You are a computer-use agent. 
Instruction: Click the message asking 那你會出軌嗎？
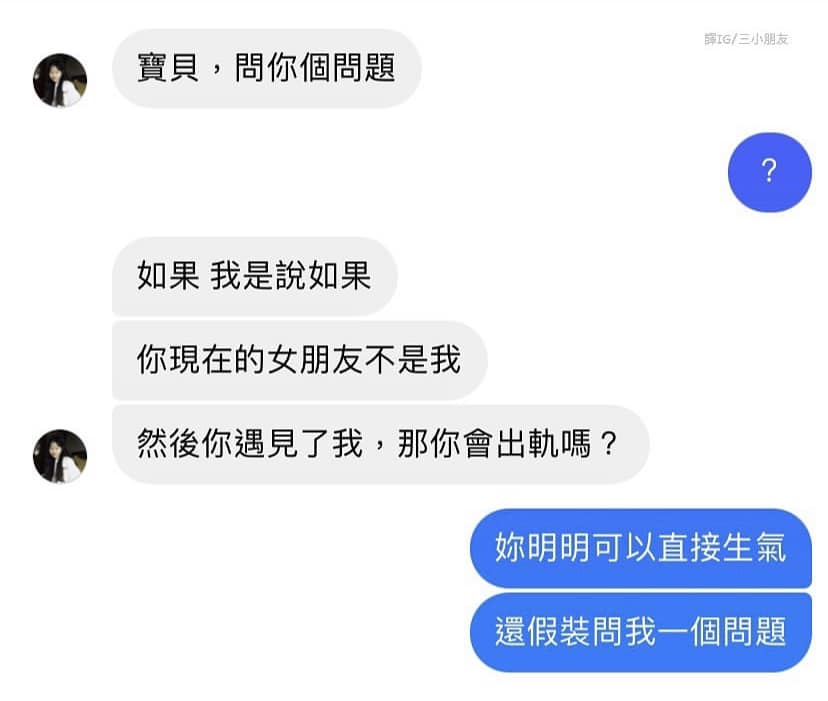(380, 444)
